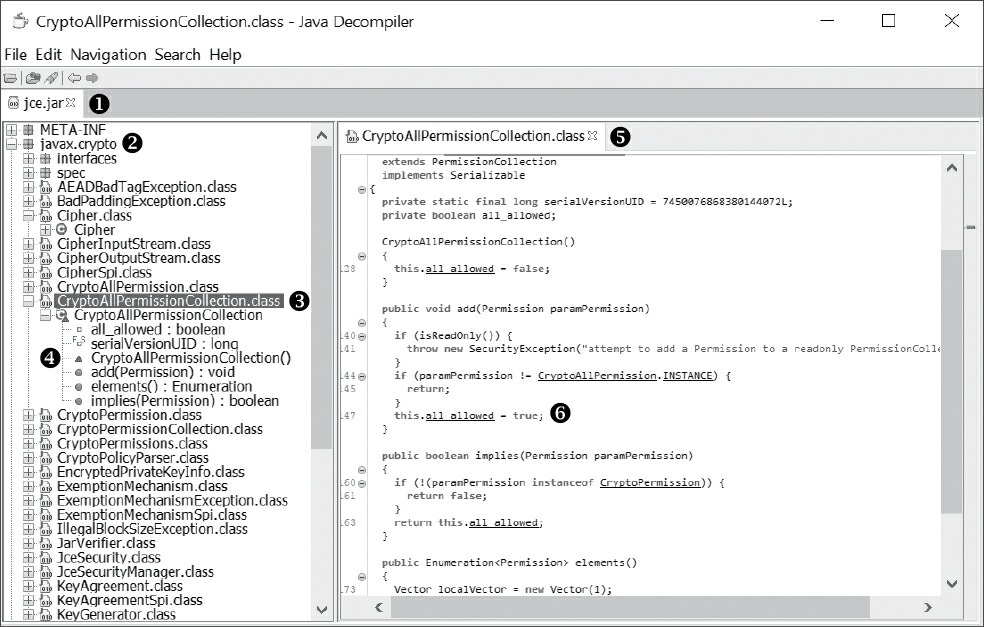The image size is (984, 627).
Task: Select the elements() : Enumeration member
Action: pyautogui.click(x=171, y=387)
